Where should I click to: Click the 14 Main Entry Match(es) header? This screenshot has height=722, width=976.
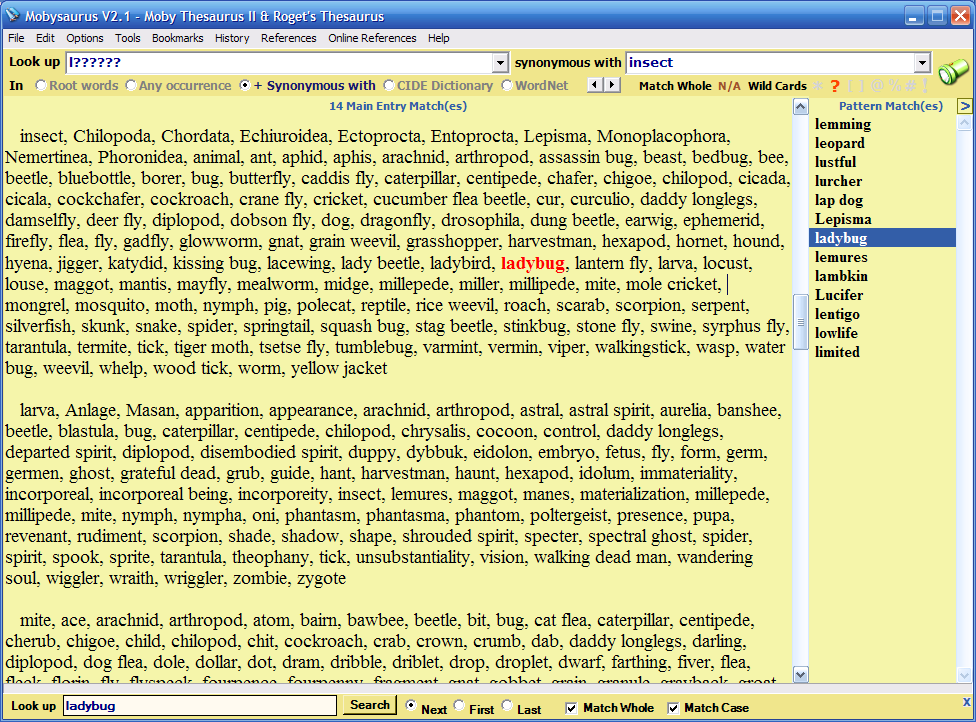tap(398, 106)
